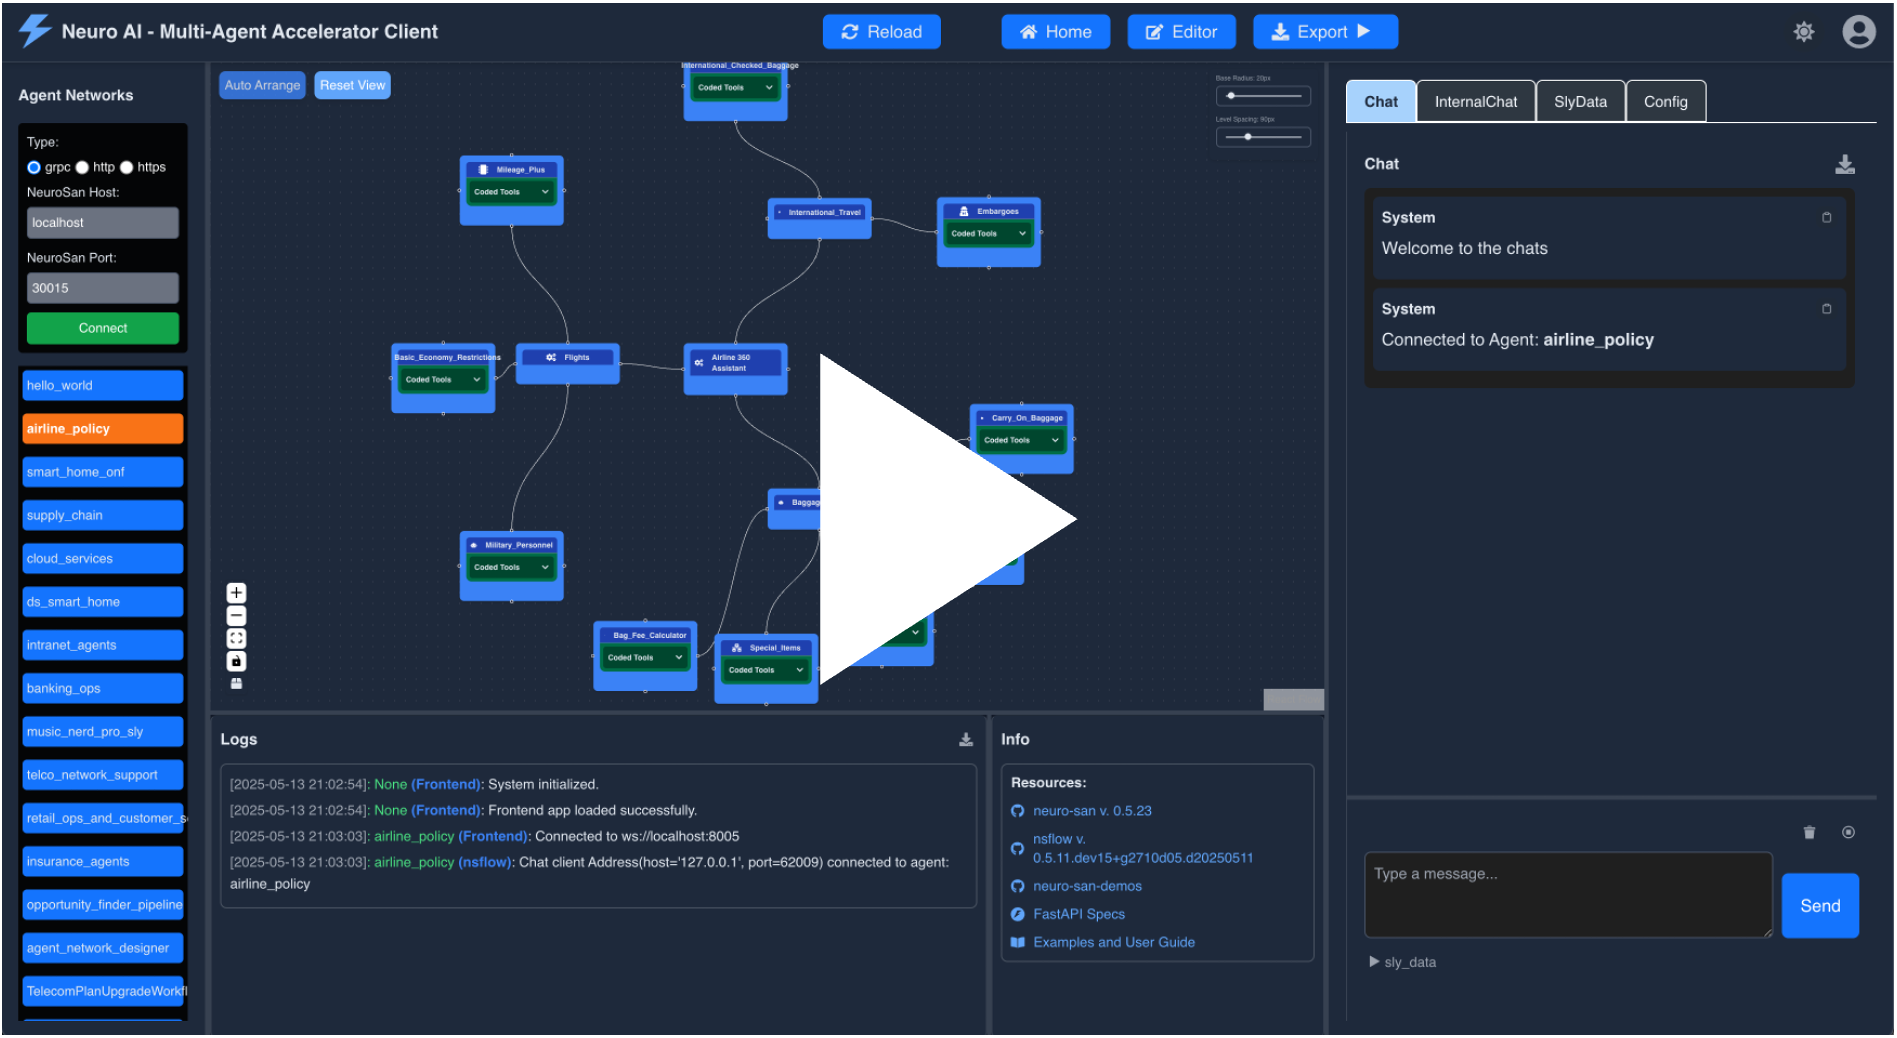The image size is (1897, 1038).
Task: Copy the "Connected to Agent" system message
Action: point(1827,309)
